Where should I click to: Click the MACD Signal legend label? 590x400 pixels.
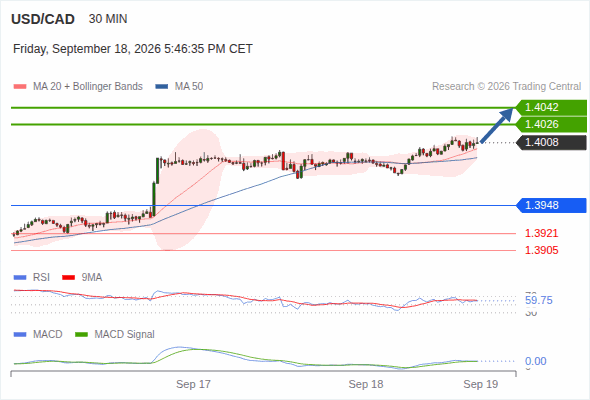point(124,334)
